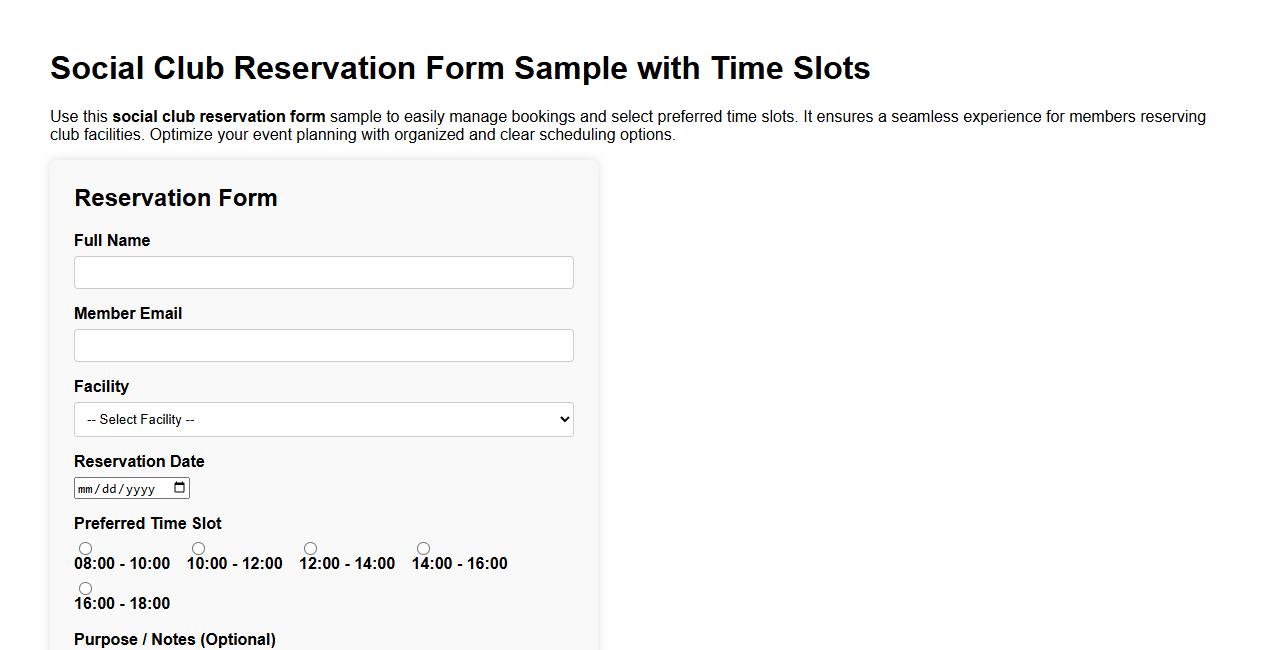The image size is (1278, 650).
Task: Select the 08:00 - 10:00 time slot
Action: point(85,548)
